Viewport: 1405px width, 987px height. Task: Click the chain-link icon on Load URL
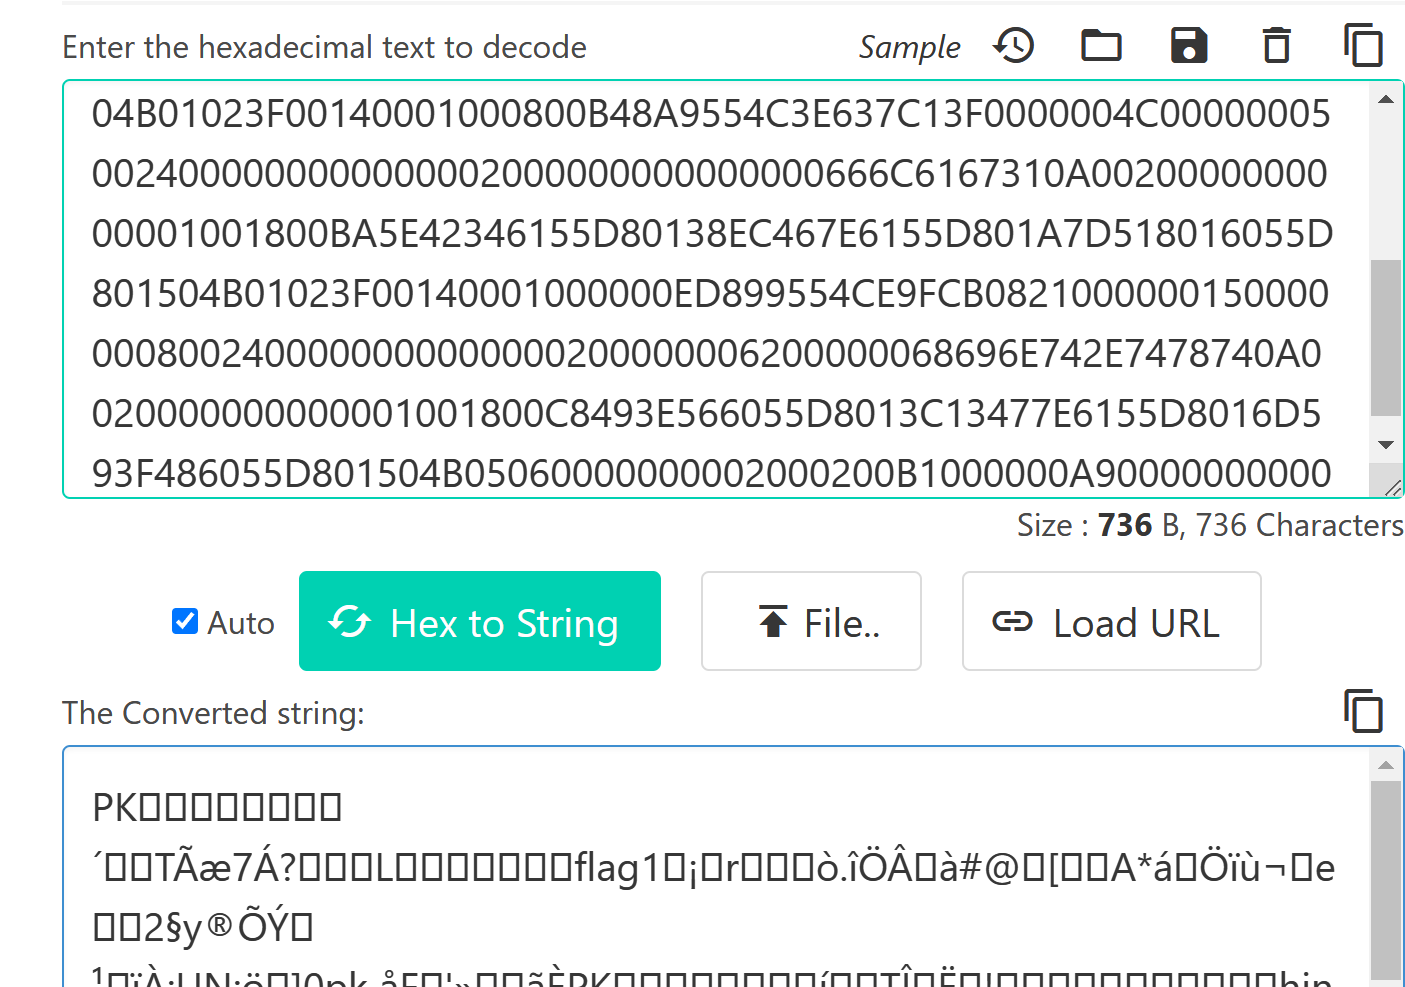(1012, 622)
